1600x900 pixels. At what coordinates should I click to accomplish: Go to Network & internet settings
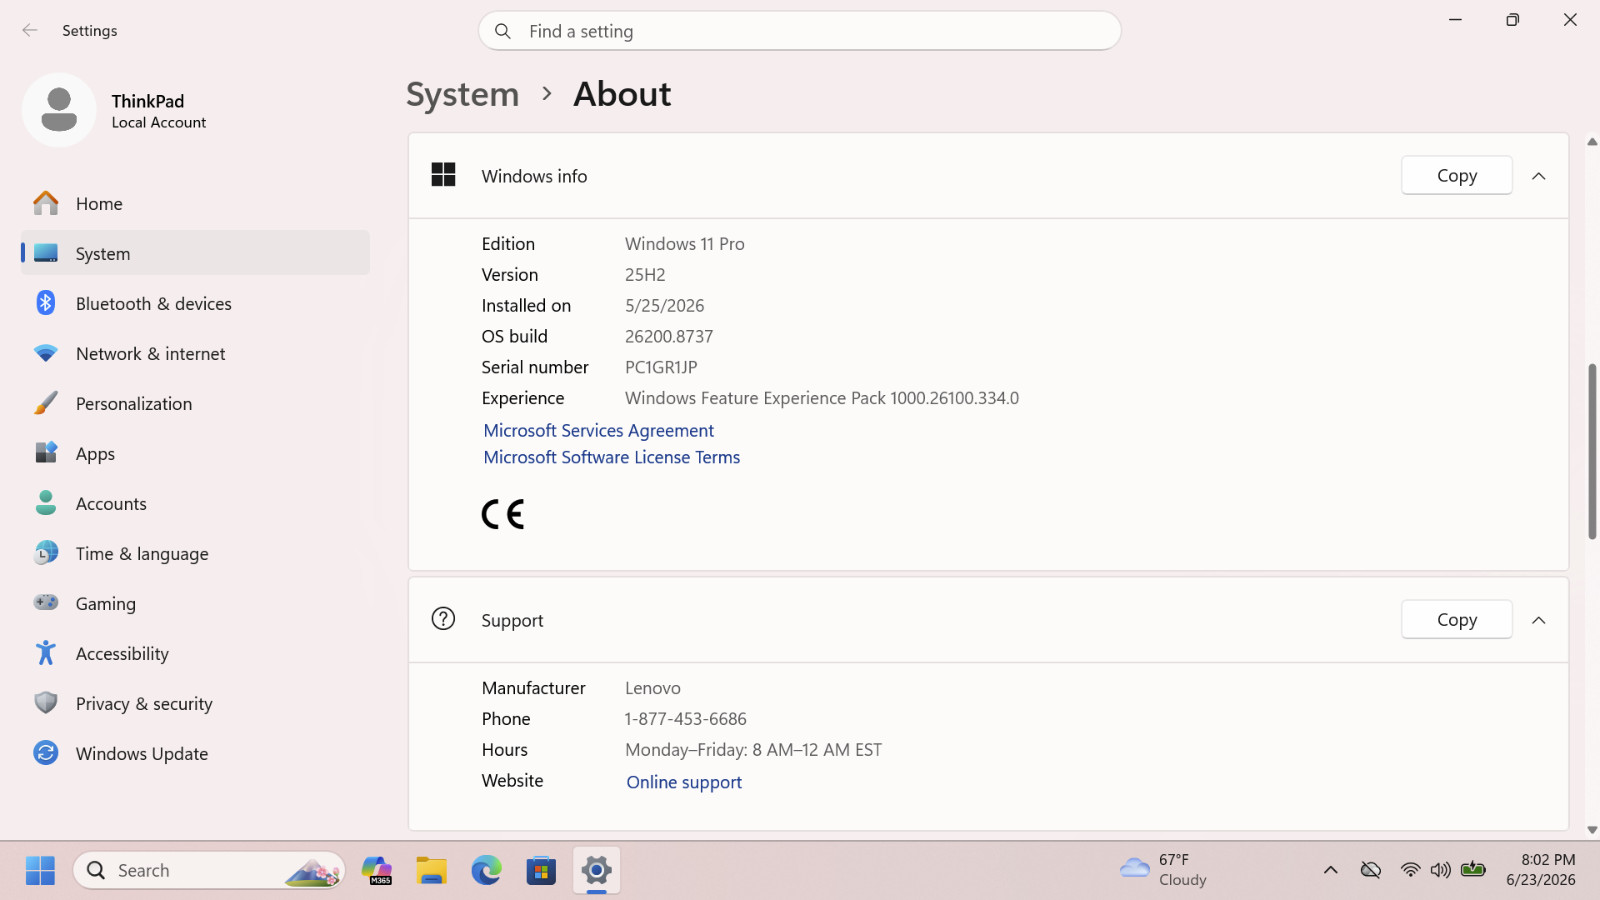click(195, 353)
